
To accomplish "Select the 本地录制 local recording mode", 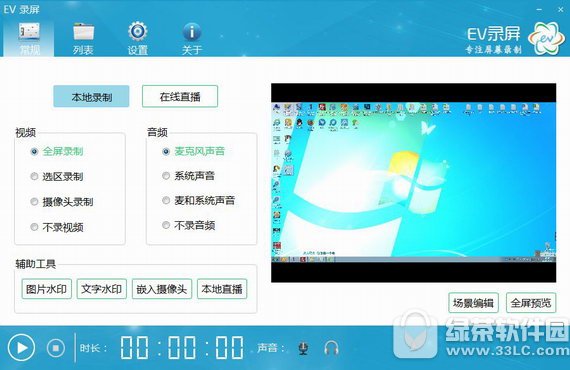I will tap(91, 97).
